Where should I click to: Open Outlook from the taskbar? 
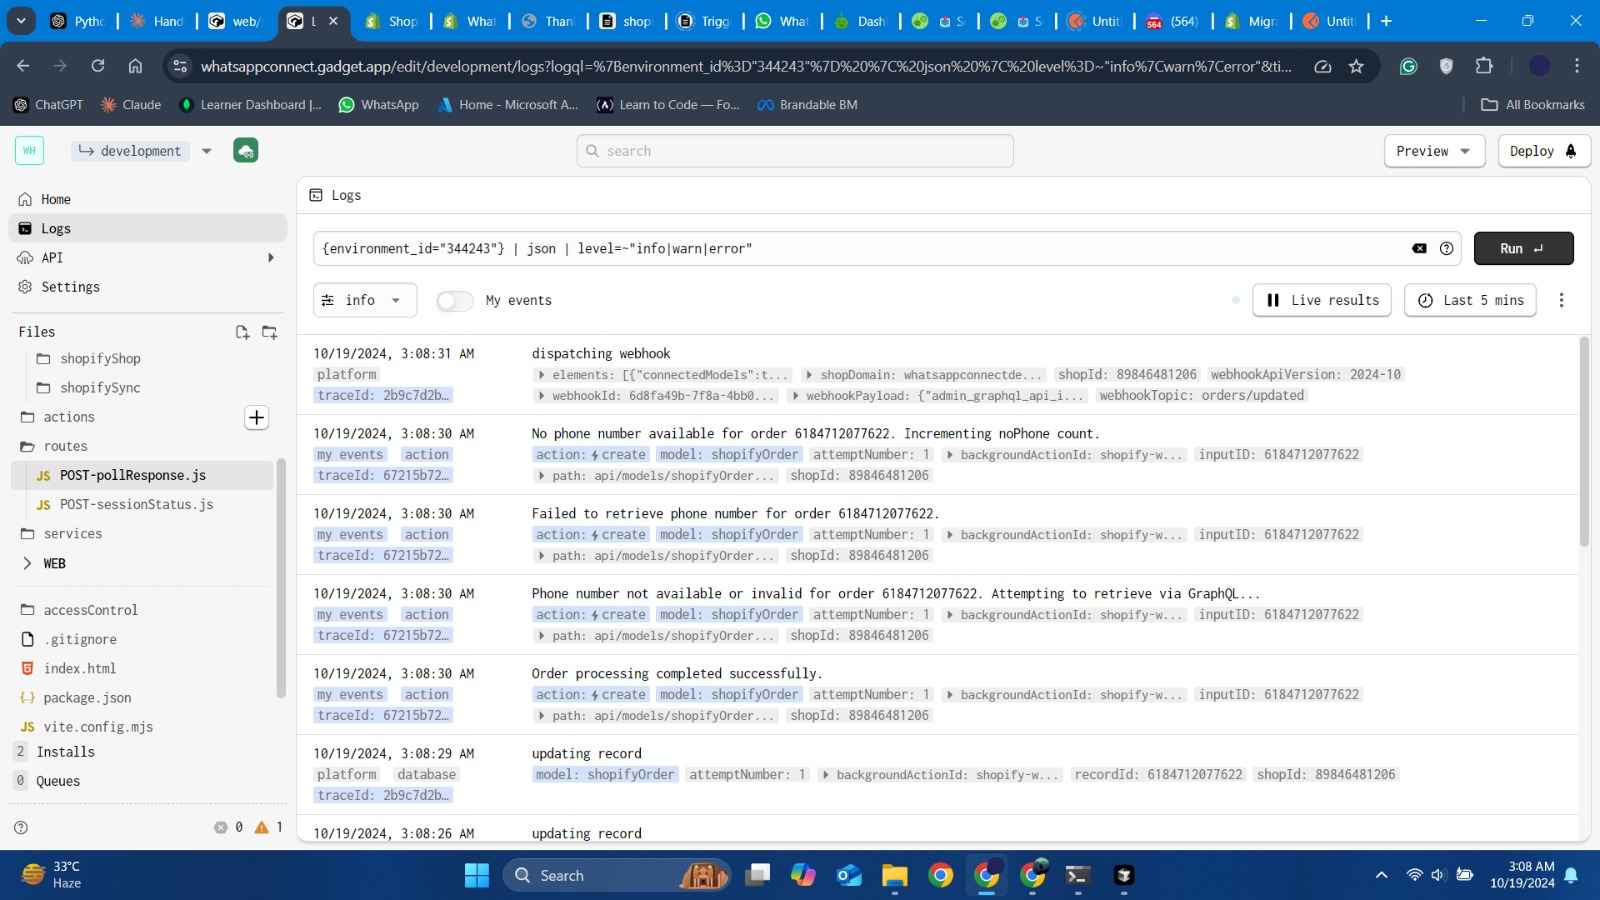pyautogui.click(x=849, y=875)
